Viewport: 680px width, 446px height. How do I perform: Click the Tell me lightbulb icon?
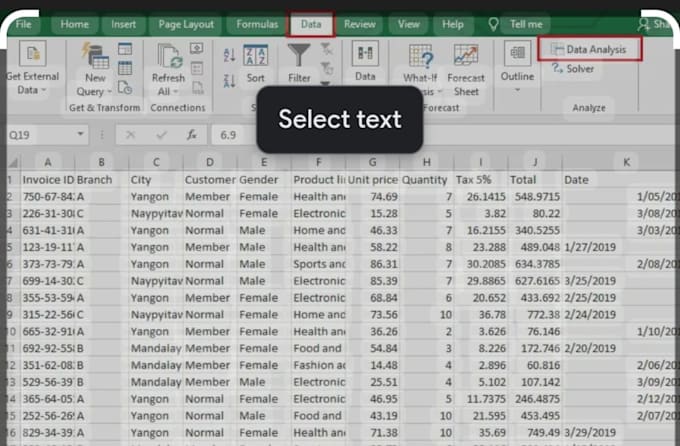[494, 23]
